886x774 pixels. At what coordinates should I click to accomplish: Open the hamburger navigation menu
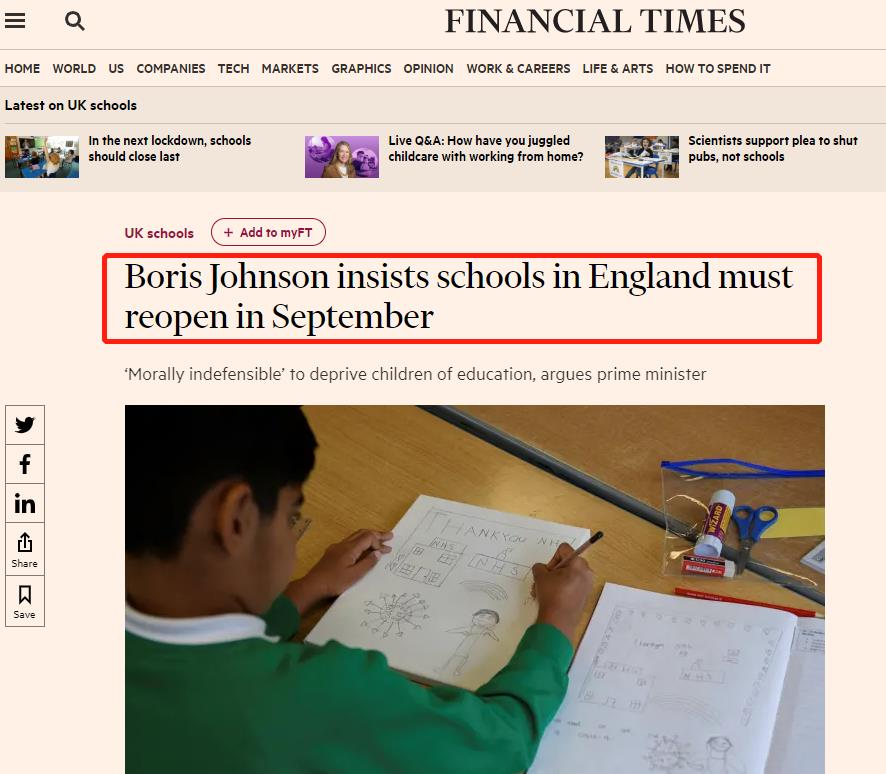pyautogui.click(x=15, y=21)
